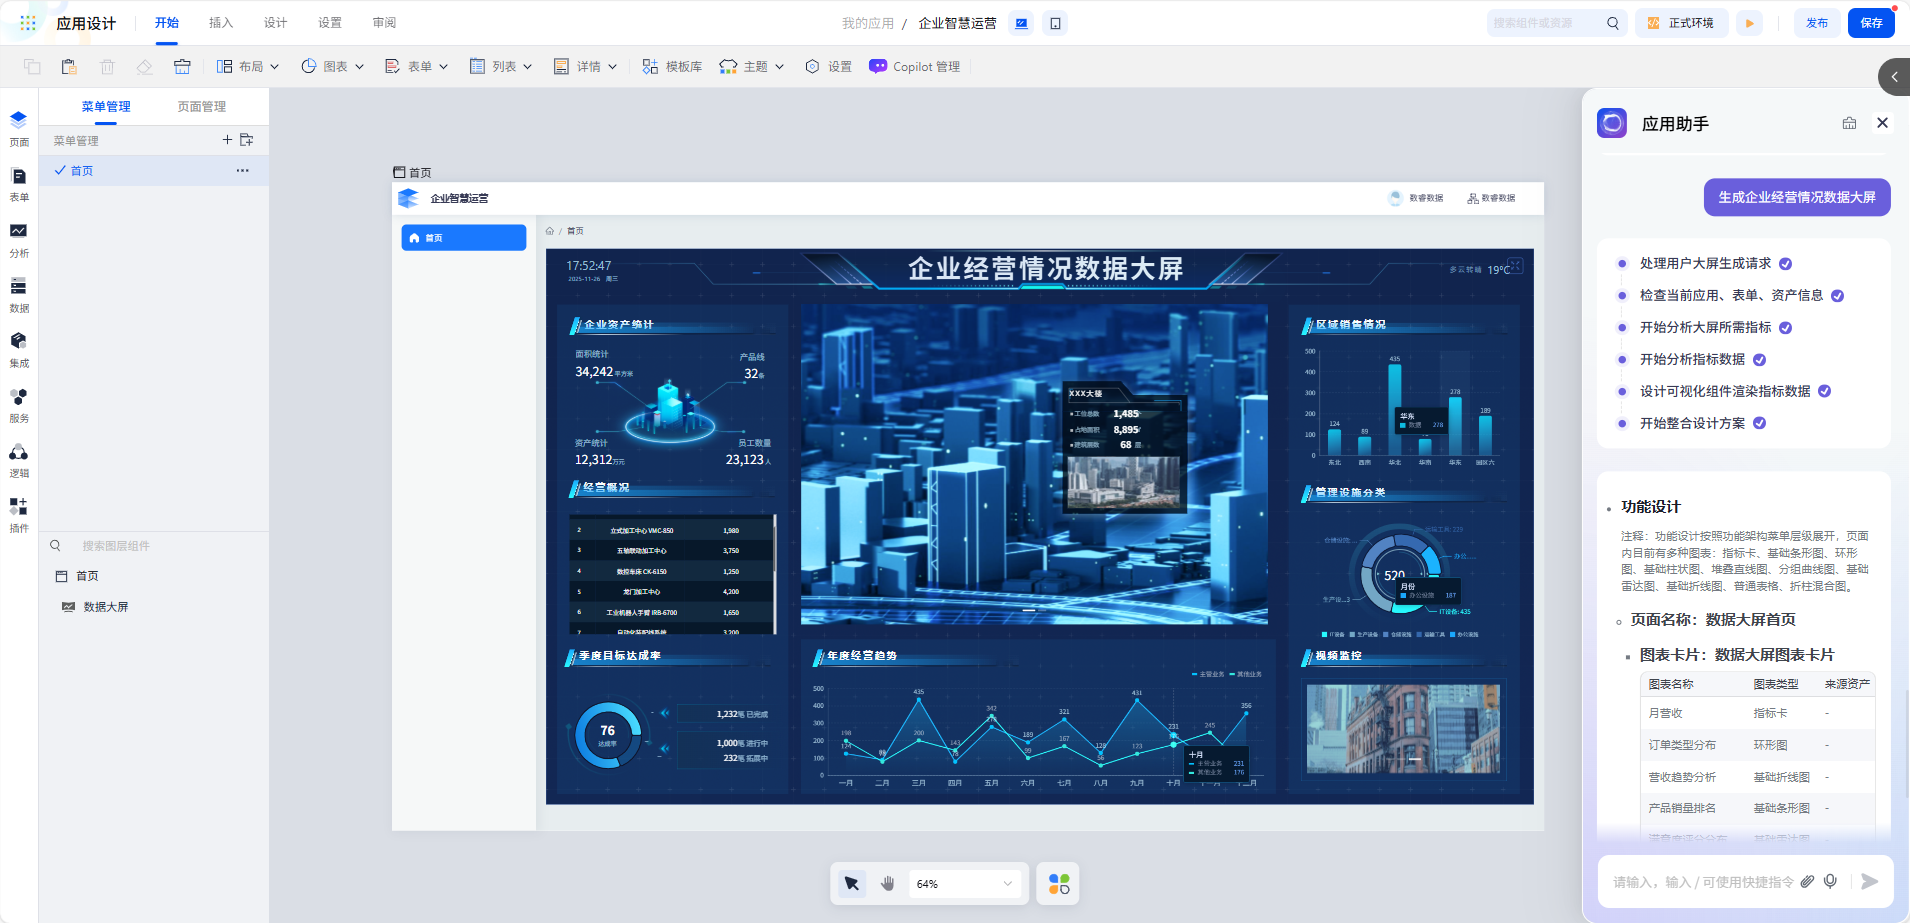Open the 插入 menu tab

pos(221,23)
